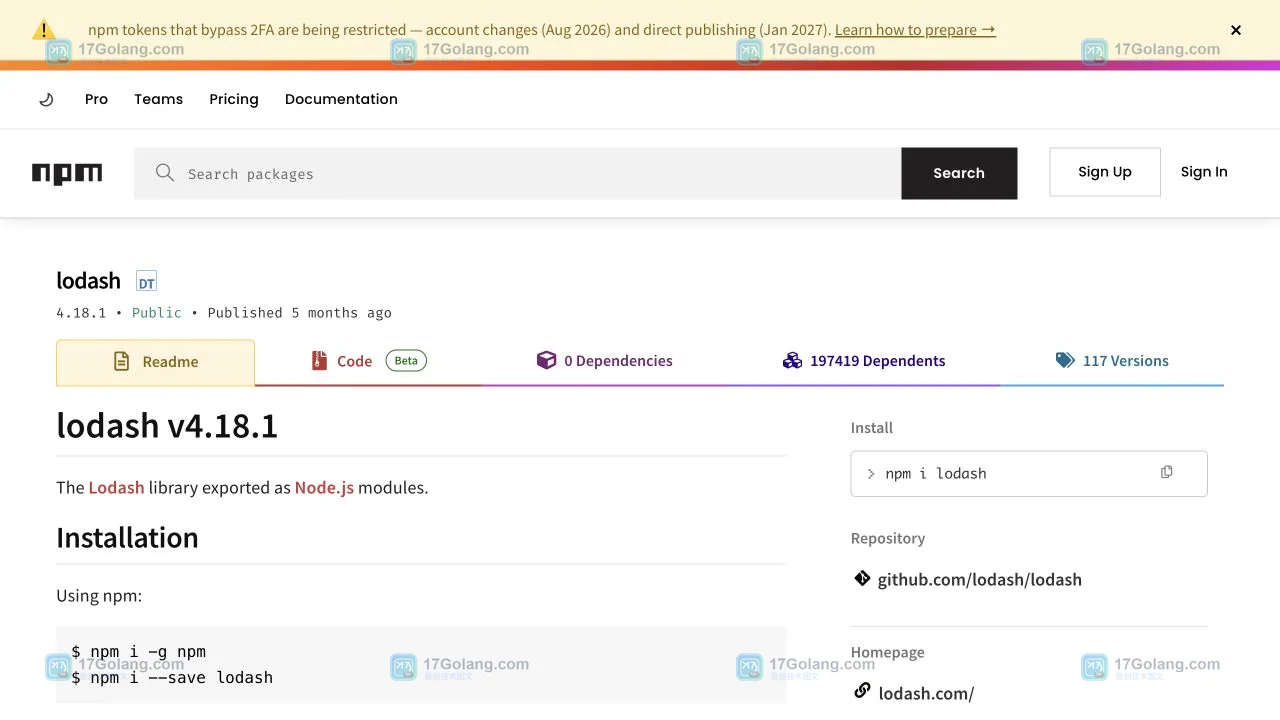Click the Sign Up button
Screen dimensions: 1280x720
coord(1105,172)
